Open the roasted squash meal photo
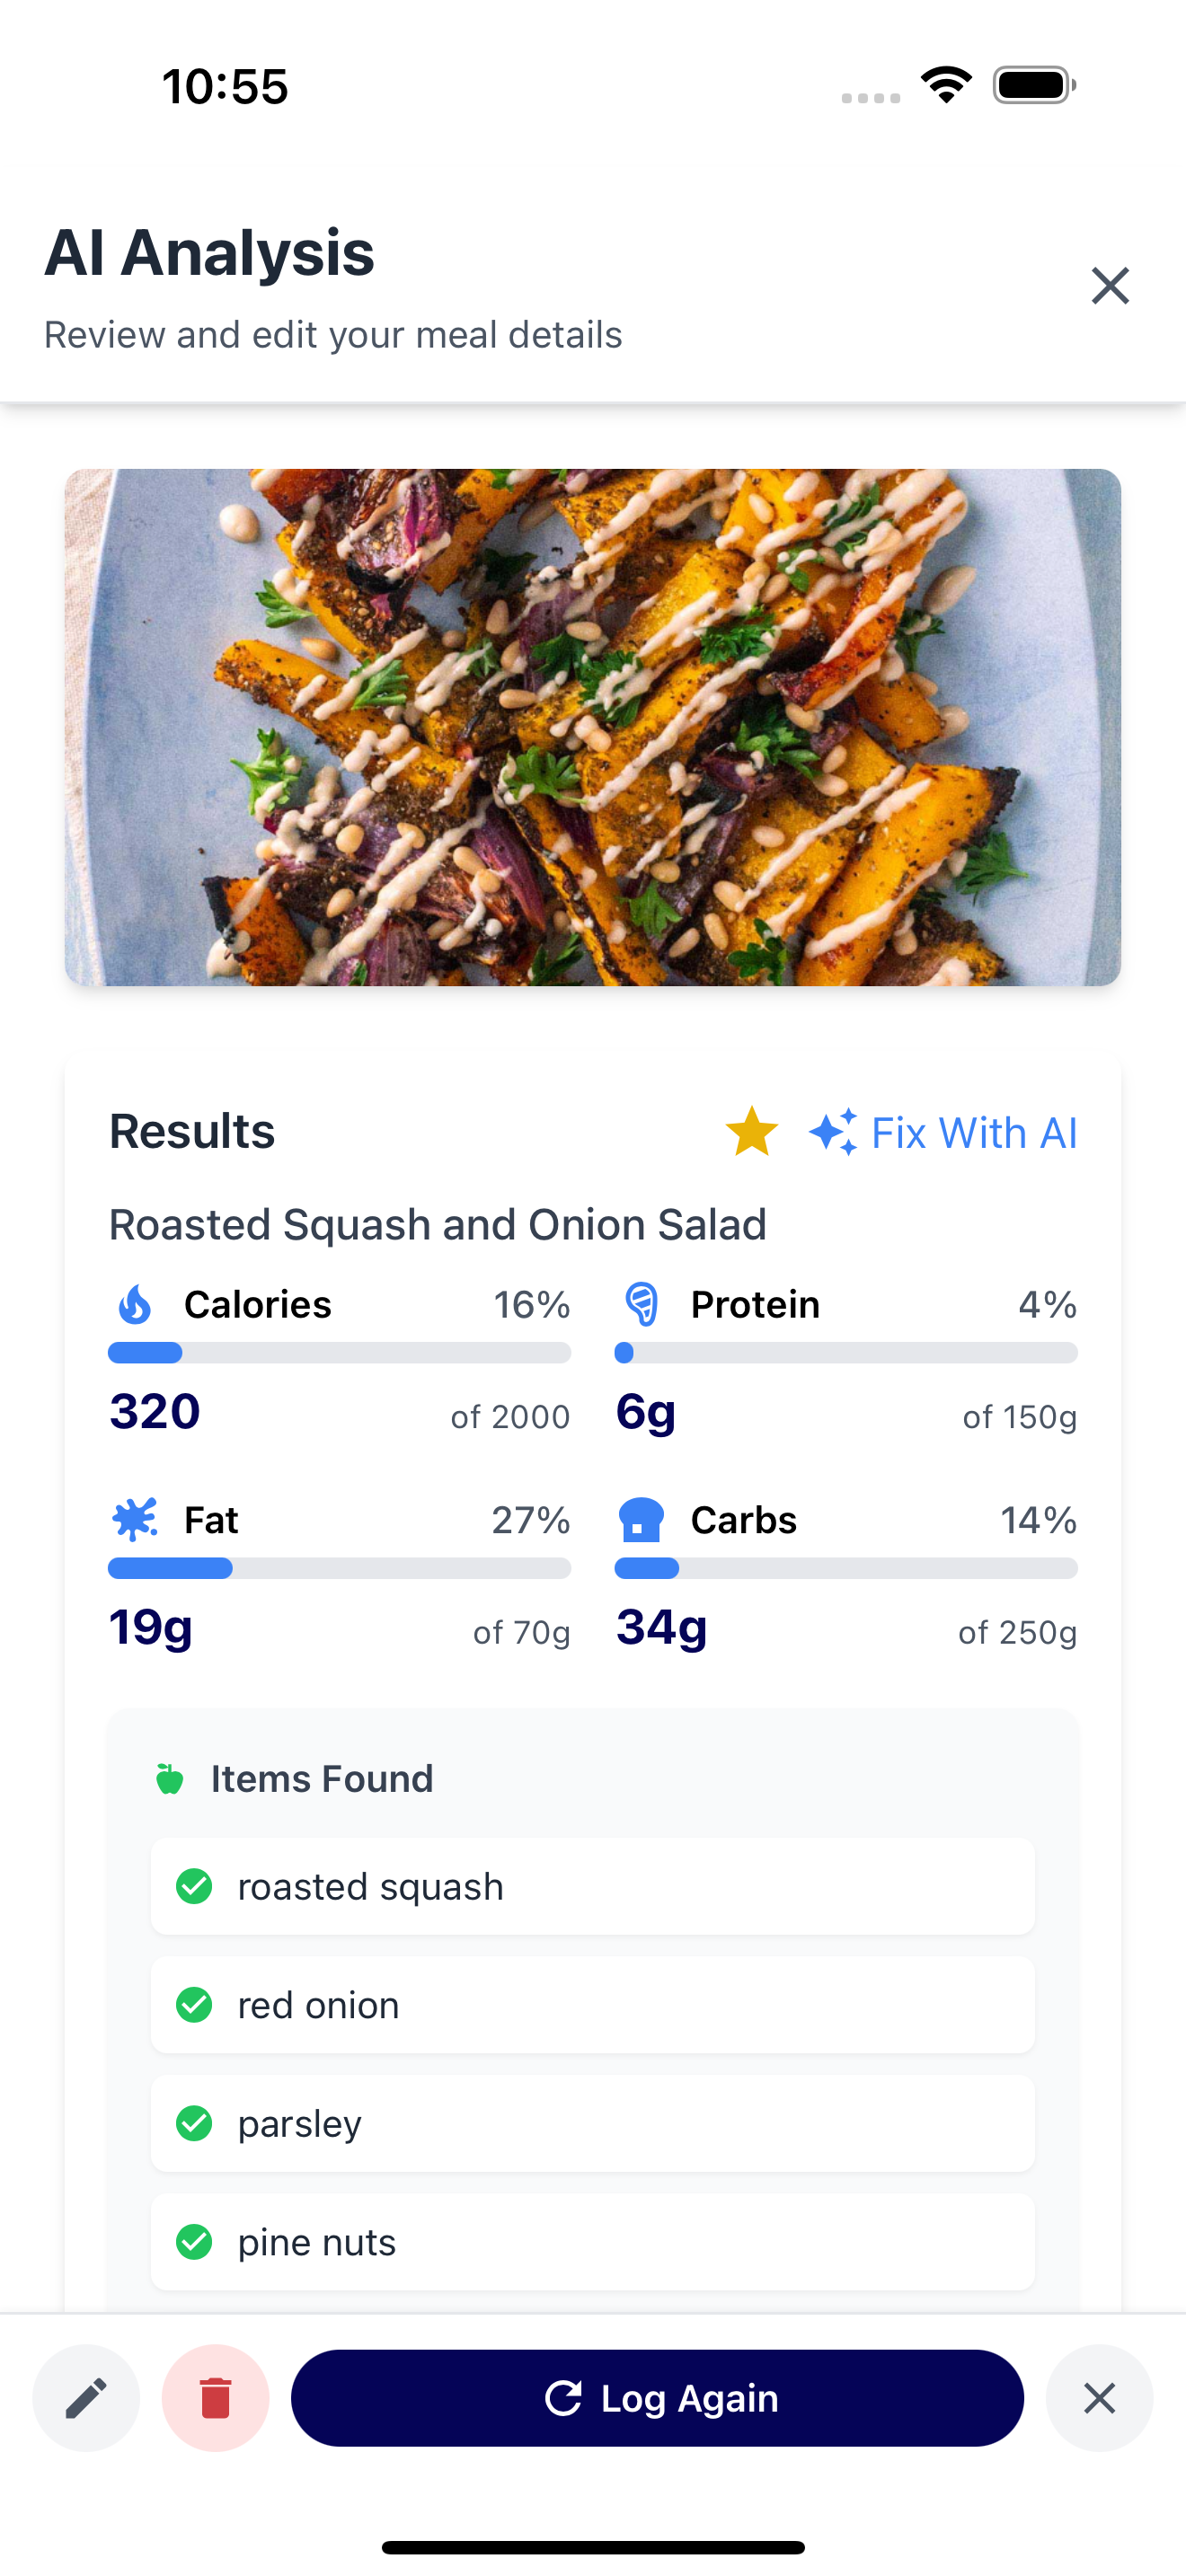This screenshot has width=1186, height=2576. (593, 727)
